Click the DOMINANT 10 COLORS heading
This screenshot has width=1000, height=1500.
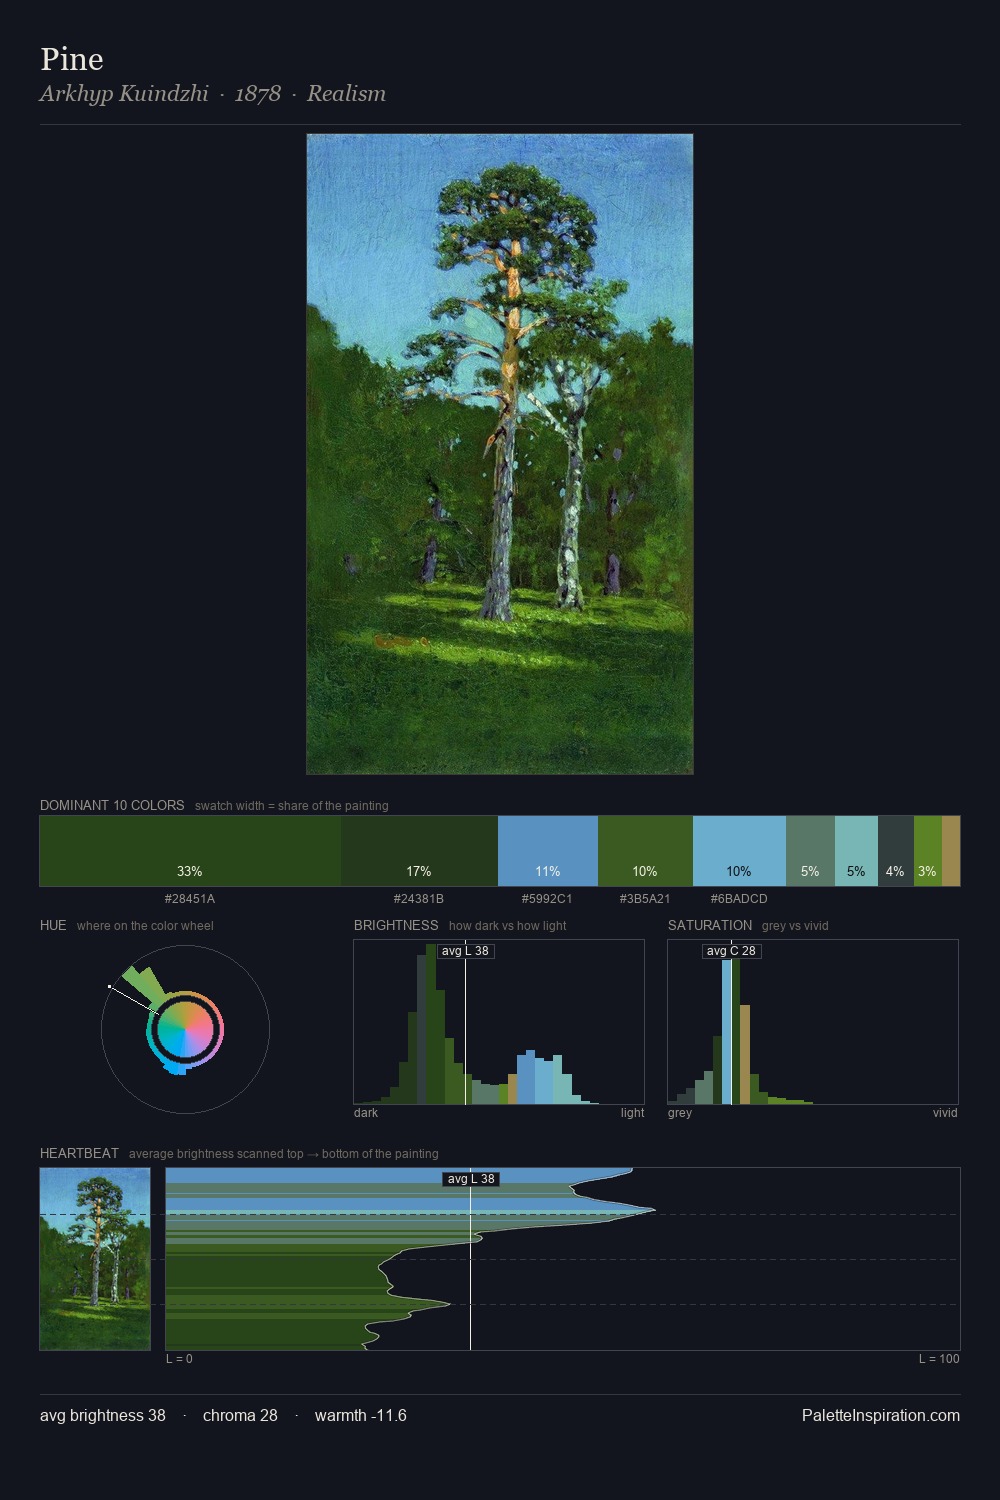112,805
